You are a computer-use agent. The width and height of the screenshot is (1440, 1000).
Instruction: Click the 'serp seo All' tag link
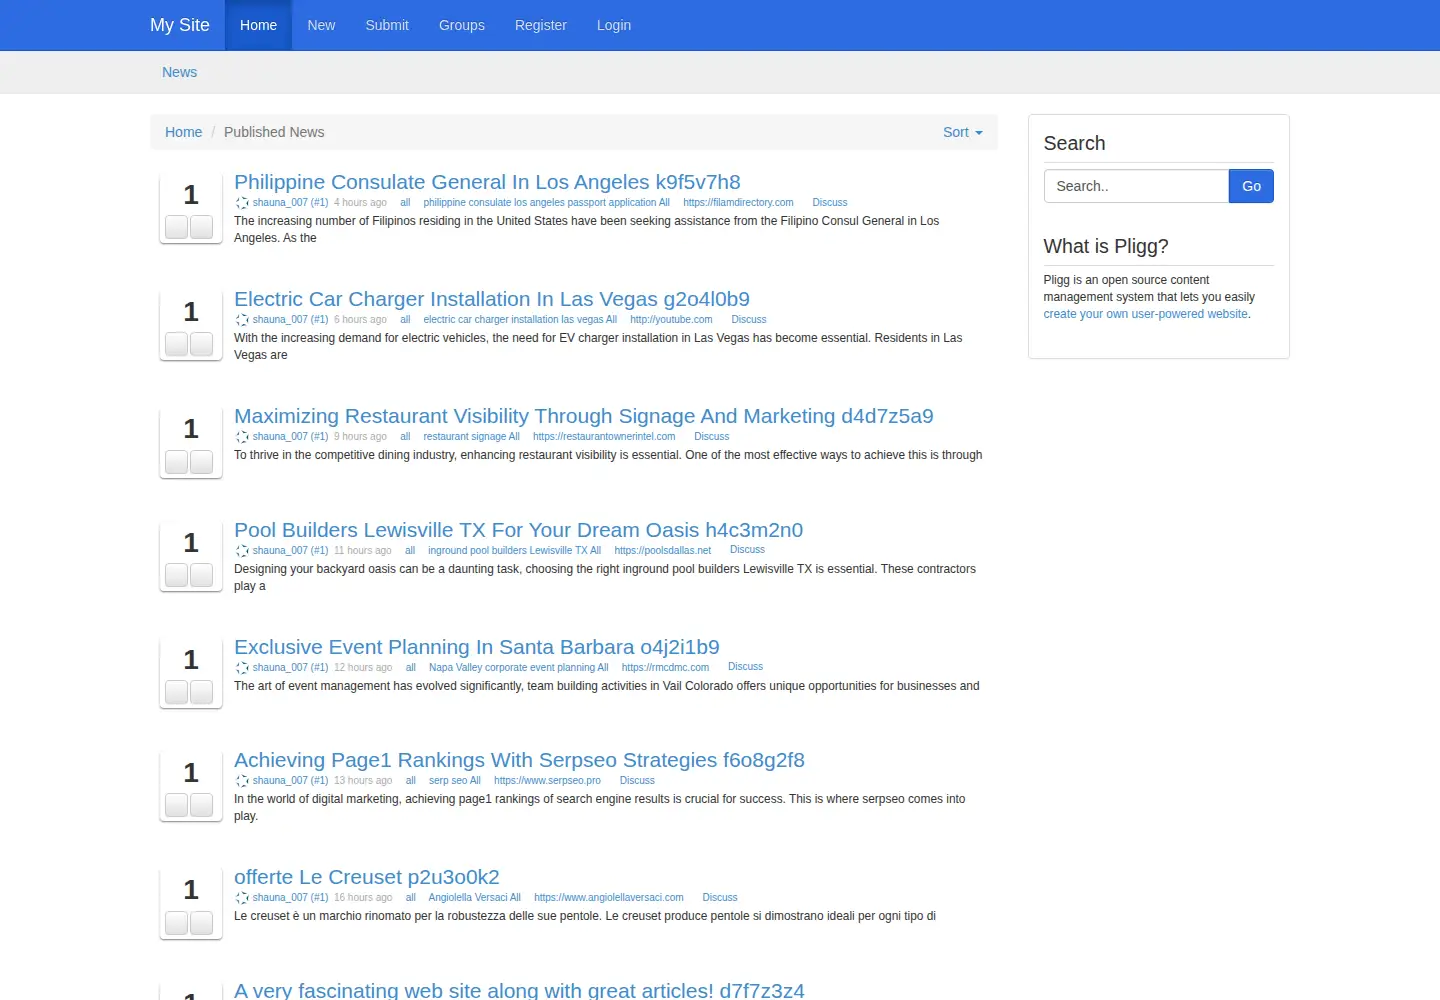(455, 781)
